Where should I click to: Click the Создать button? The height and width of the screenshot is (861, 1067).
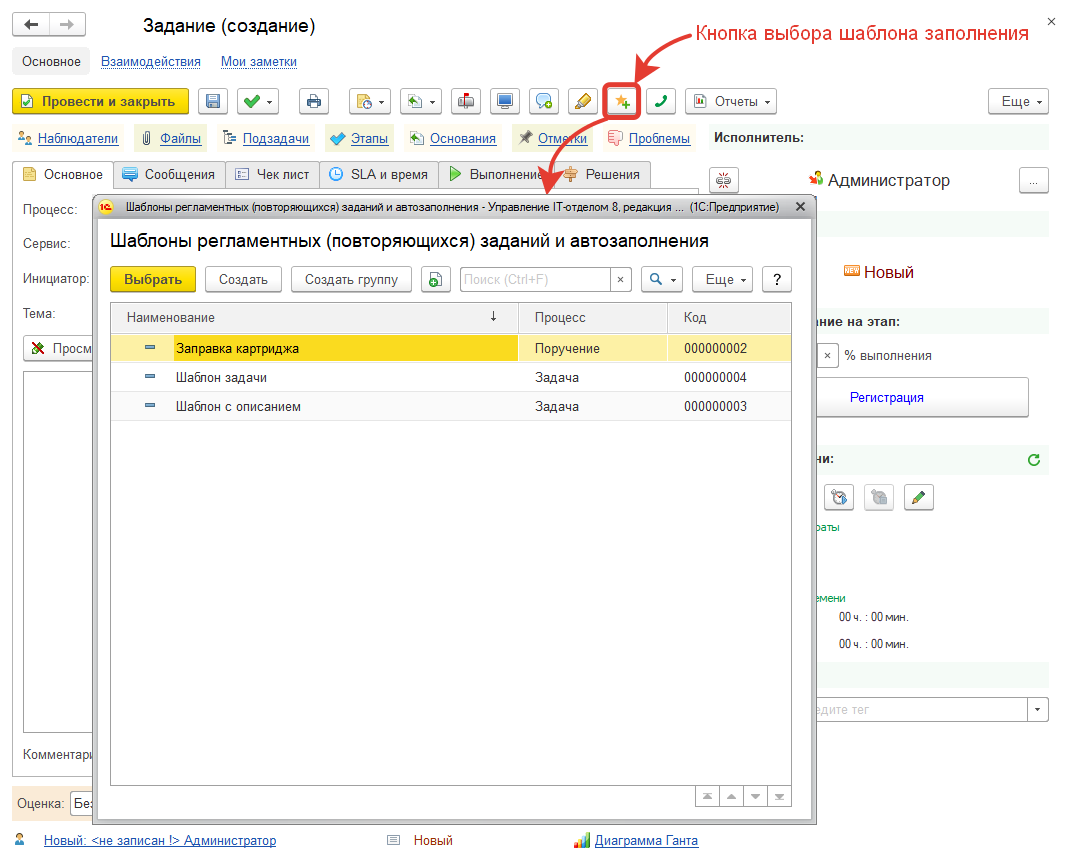(x=243, y=279)
